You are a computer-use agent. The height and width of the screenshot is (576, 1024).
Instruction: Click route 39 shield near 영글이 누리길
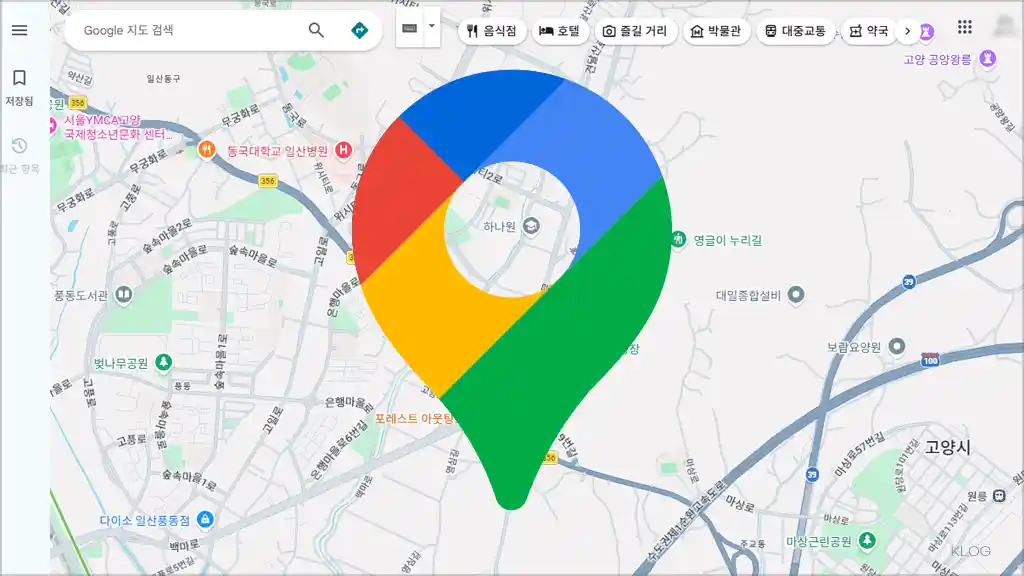908,281
